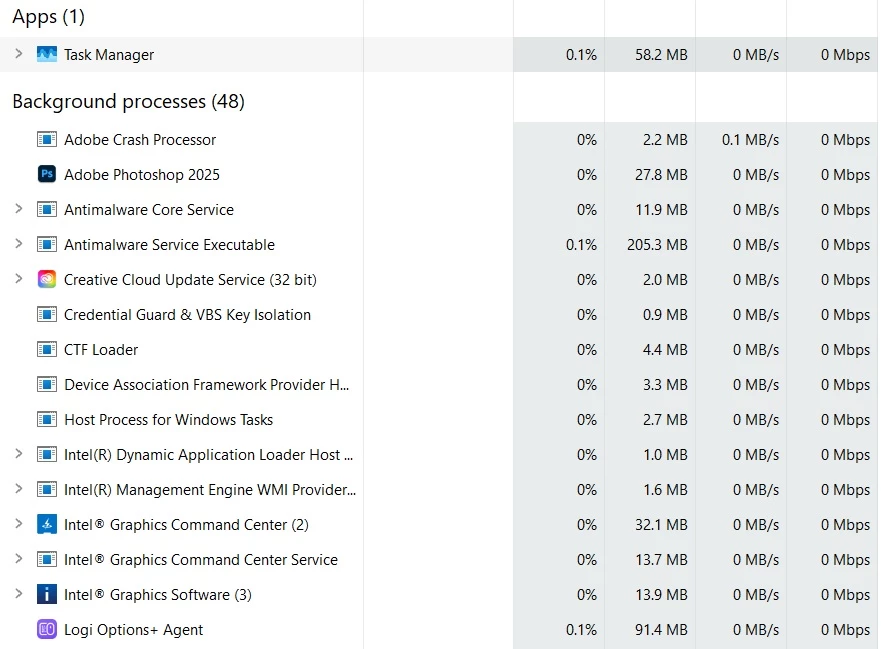Select Device Association Framework Provider row name
The height and width of the screenshot is (649, 884).
[x=206, y=385]
